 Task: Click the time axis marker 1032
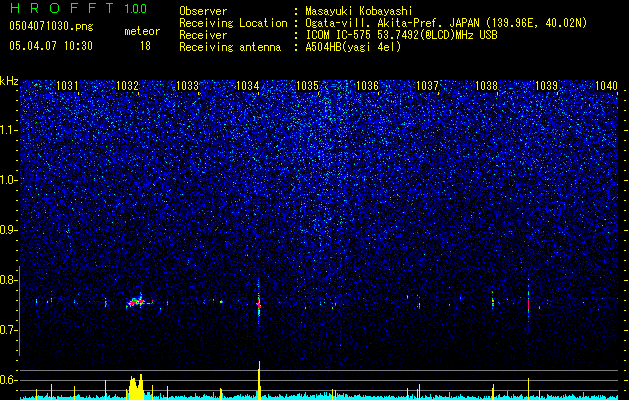pos(127,85)
